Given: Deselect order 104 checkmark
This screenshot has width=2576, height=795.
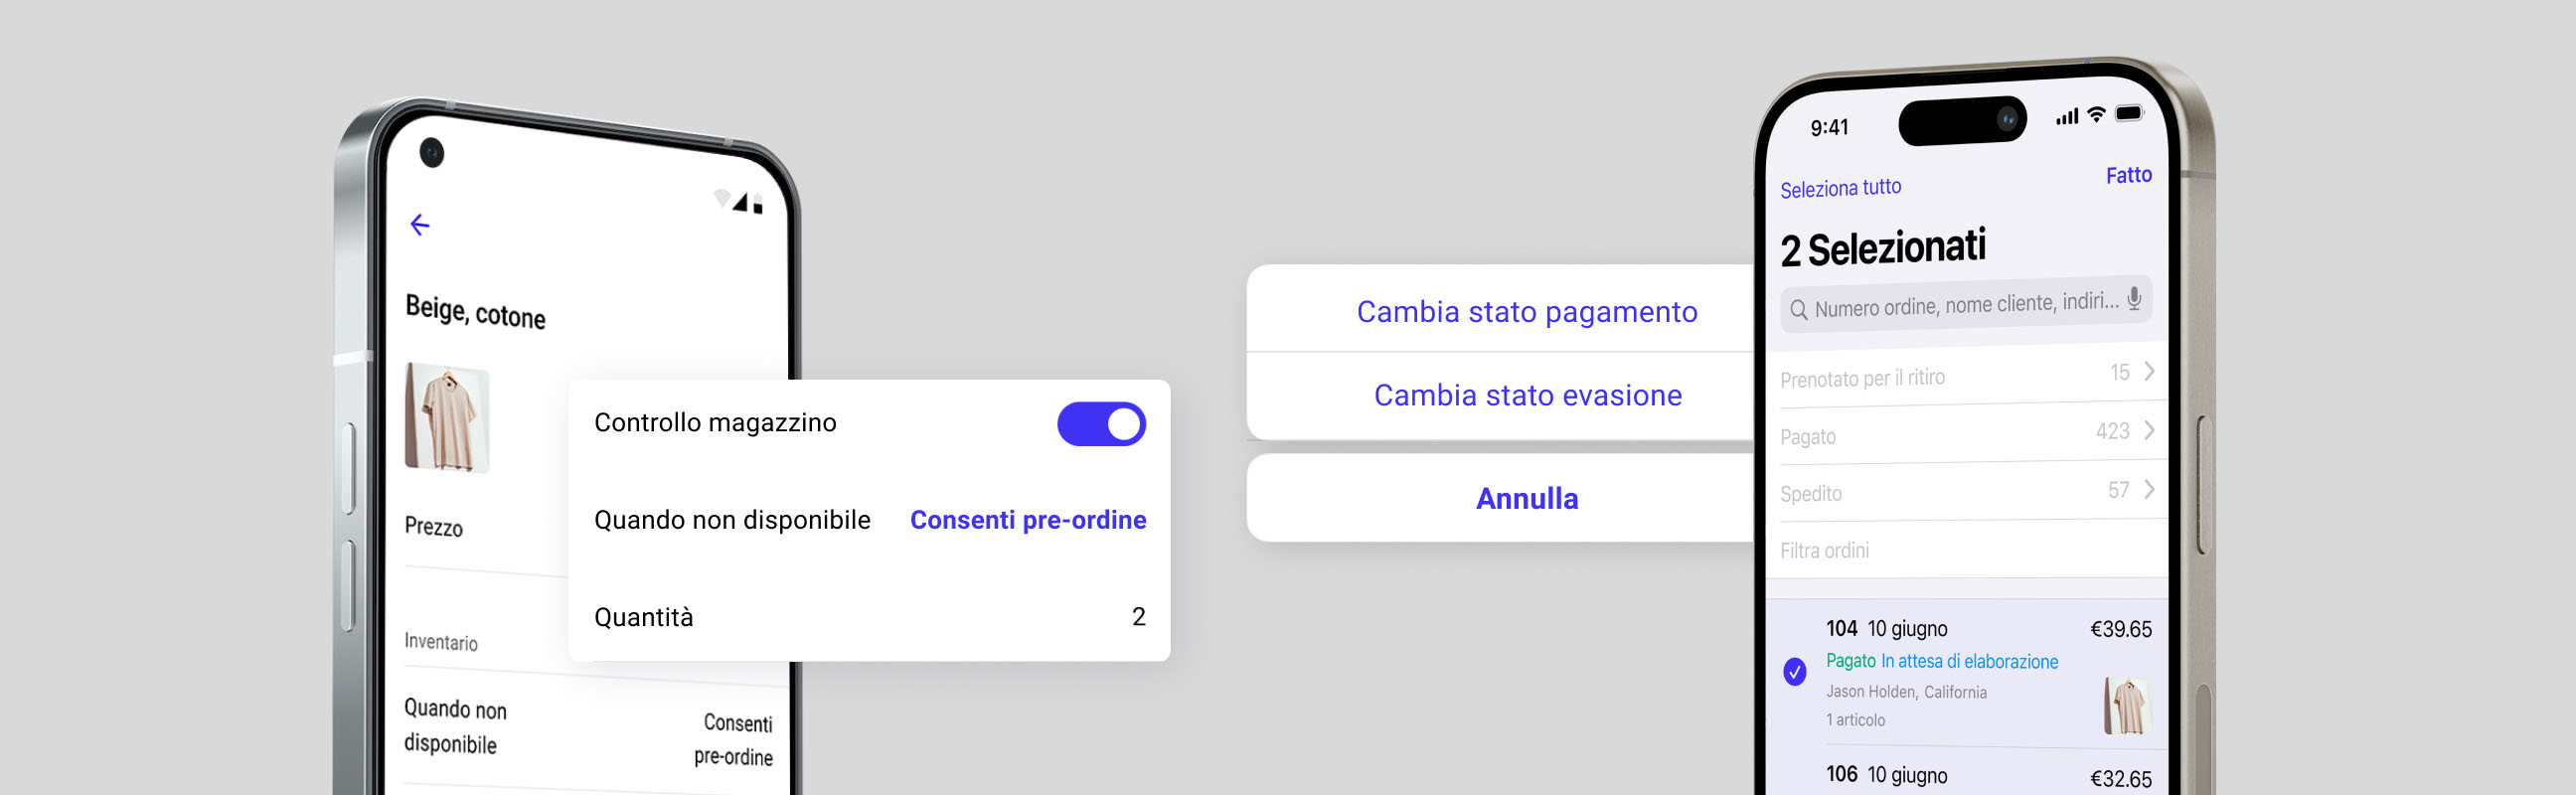Looking at the screenshot, I should (1795, 671).
